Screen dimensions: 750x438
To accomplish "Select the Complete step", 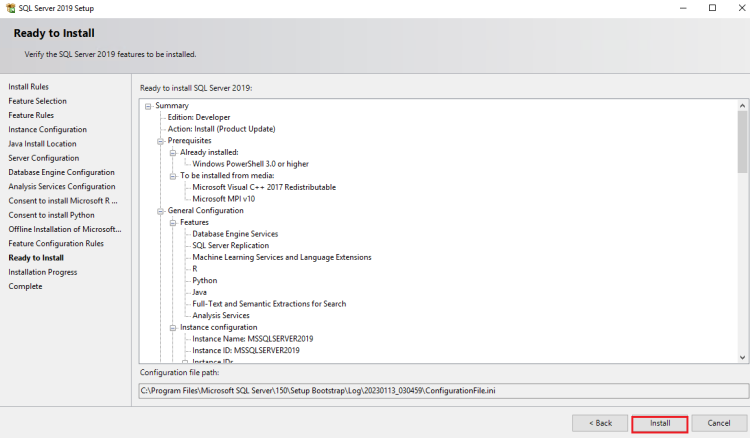I will pos(25,286).
